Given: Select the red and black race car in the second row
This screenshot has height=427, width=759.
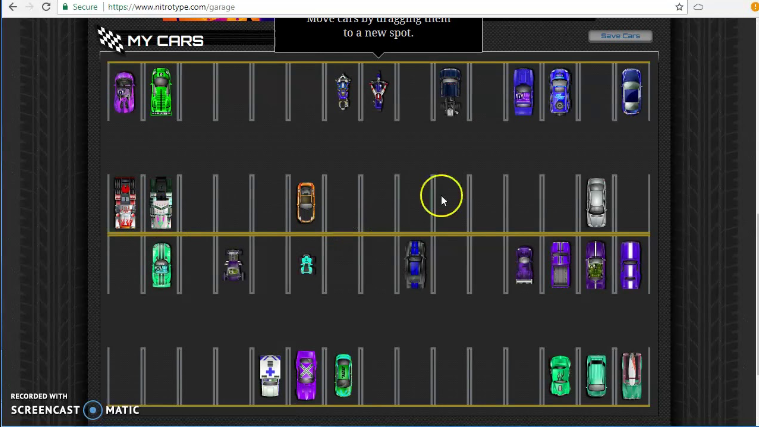Looking at the screenshot, I should coord(124,203).
